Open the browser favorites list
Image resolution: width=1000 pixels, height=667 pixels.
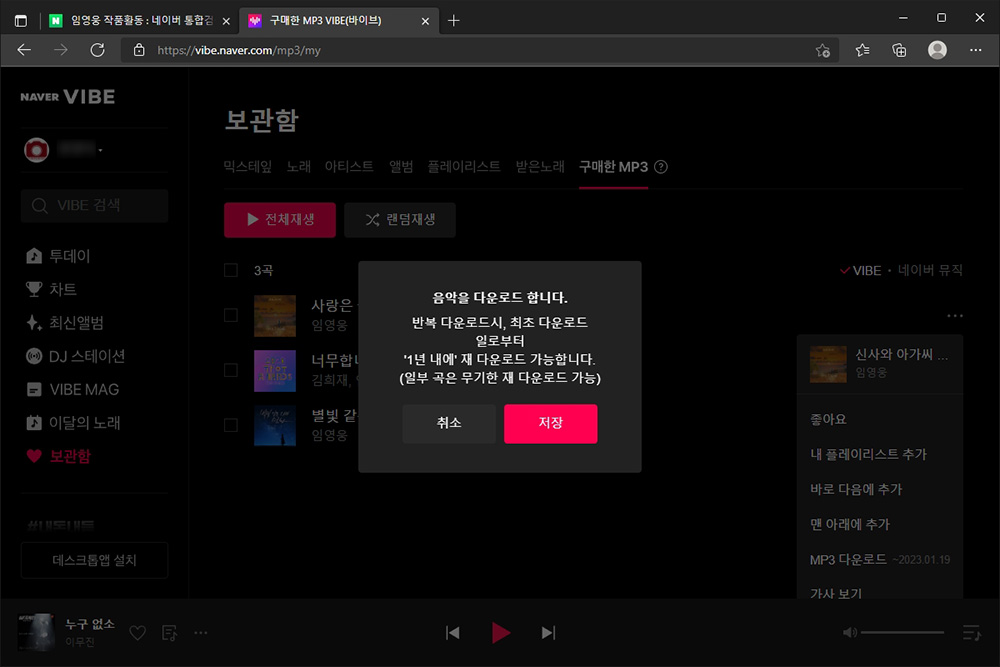862,50
